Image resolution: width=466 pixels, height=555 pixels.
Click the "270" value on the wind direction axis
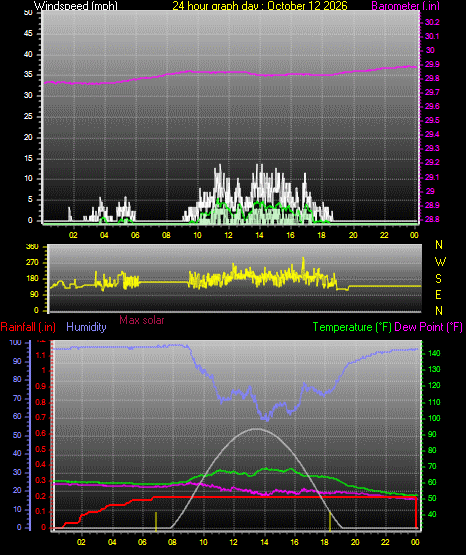click(32, 263)
